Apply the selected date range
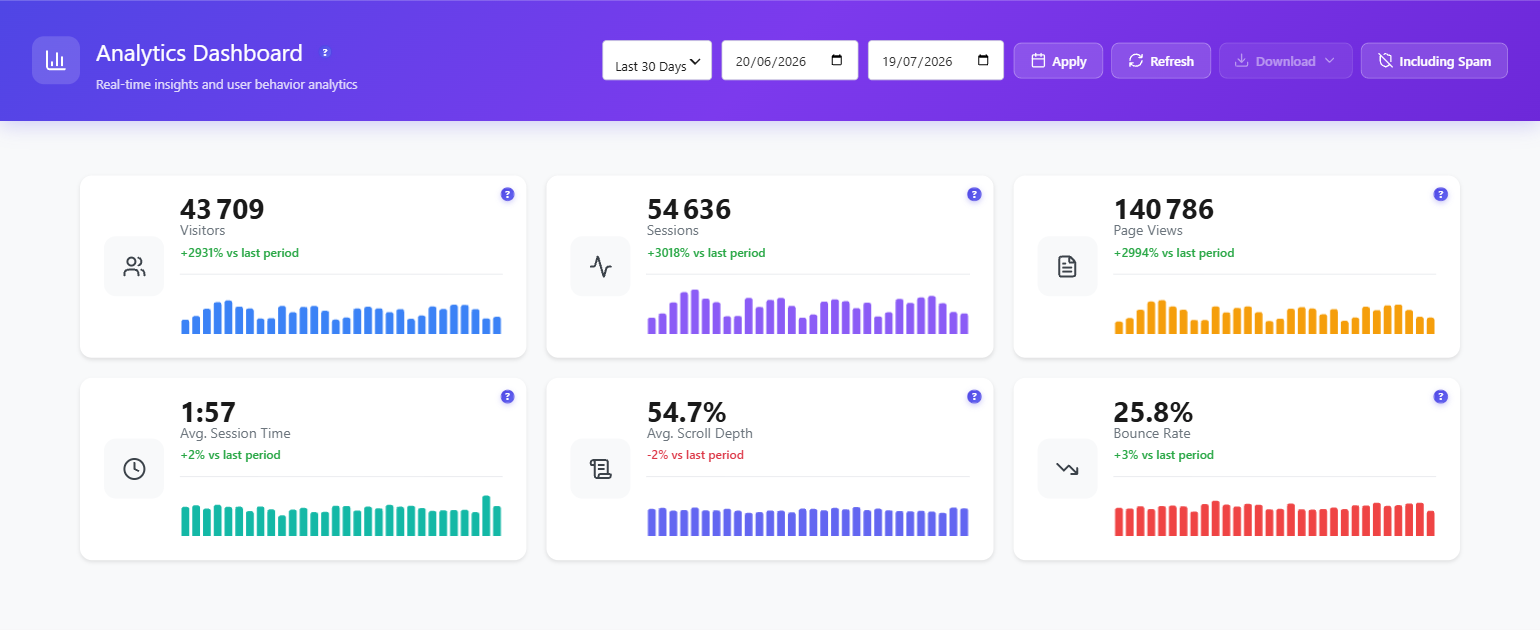1540x630 pixels. click(1058, 60)
